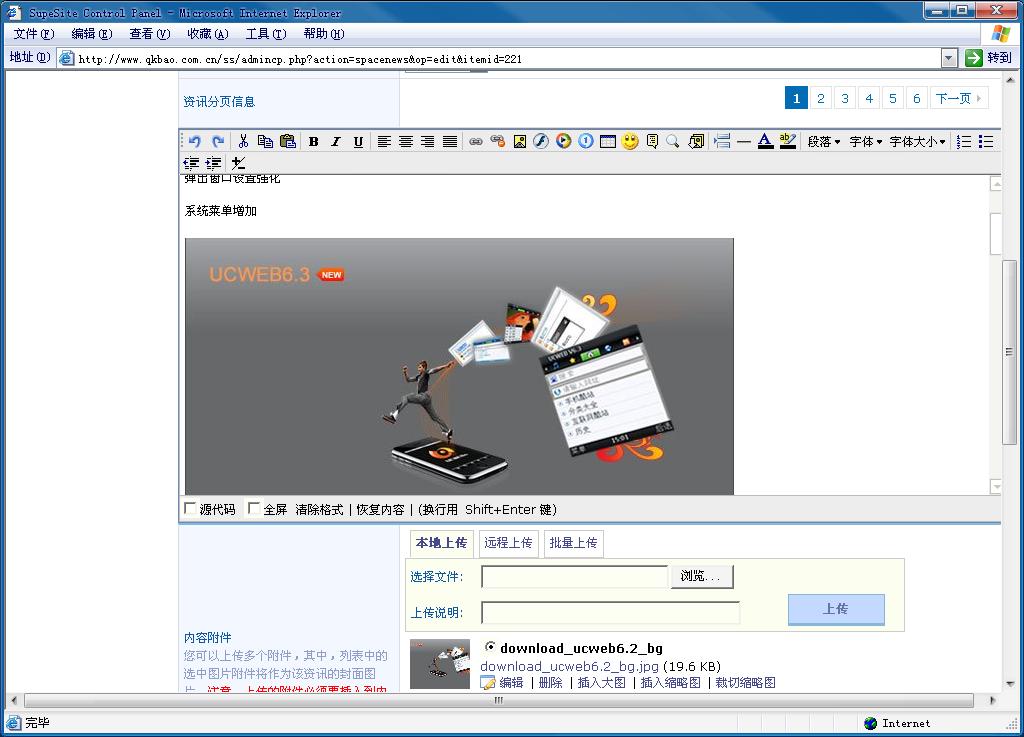1024x737 pixels.
Task: Click the horizontal scrollbar thumb
Action: [x=499, y=700]
